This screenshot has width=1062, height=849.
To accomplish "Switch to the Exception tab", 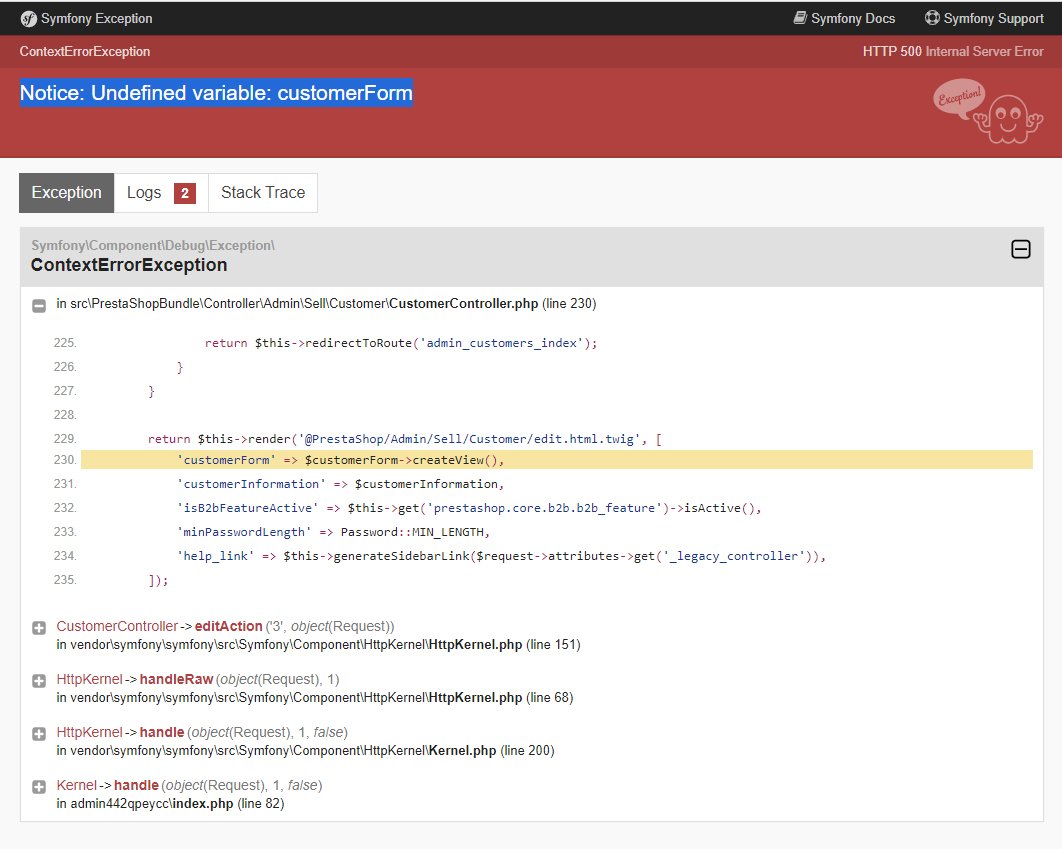I will point(66,193).
